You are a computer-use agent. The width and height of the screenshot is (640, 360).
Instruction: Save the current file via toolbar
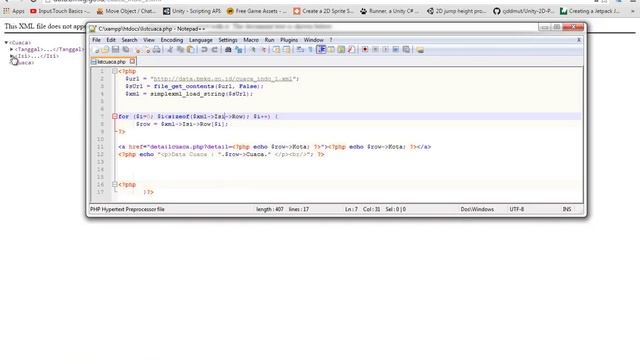pos(116,50)
